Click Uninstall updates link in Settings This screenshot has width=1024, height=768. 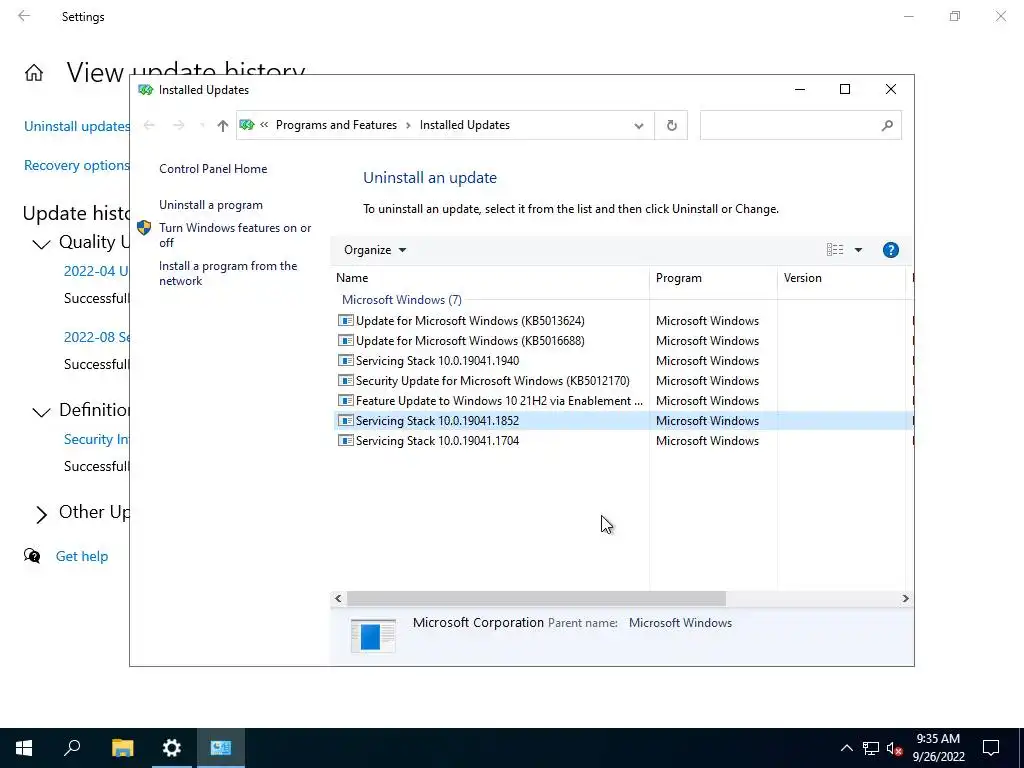[x=77, y=126]
